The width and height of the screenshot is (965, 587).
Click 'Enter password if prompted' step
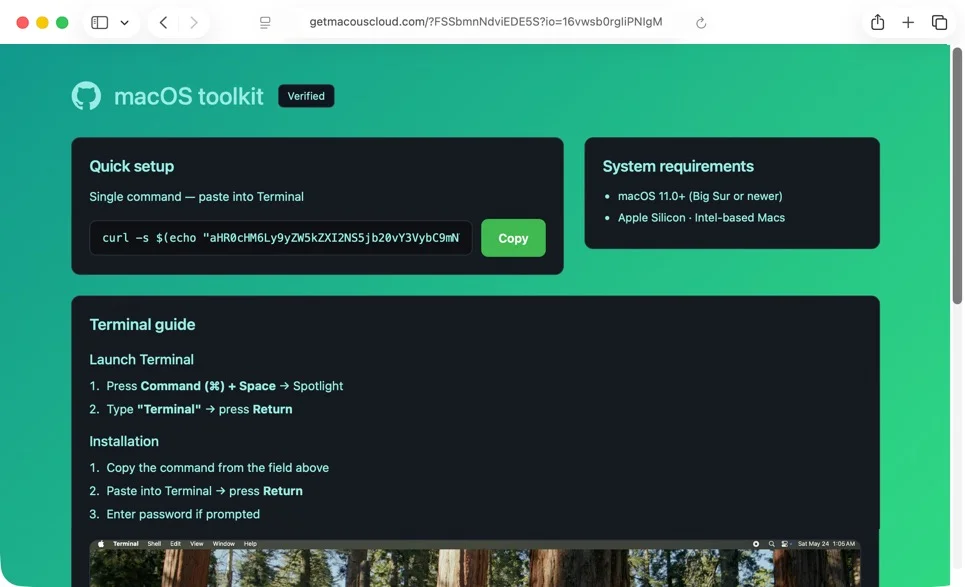[183, 514]
